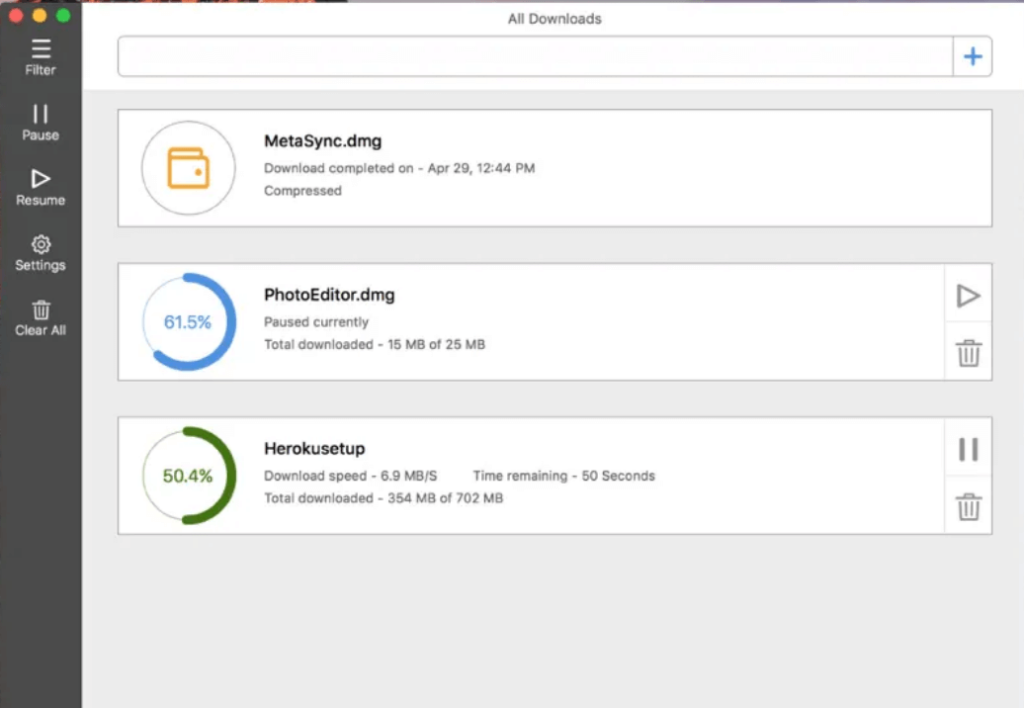Screen dimensions: 1024x708
Task: Delete the Herokusetup download
Action: [x=968, y=507]
